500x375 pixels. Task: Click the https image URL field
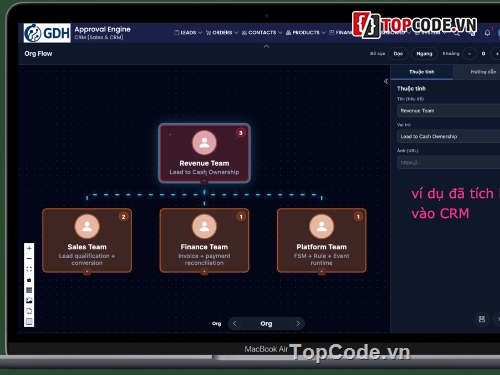pyautogui.click(x=448, y=162)
